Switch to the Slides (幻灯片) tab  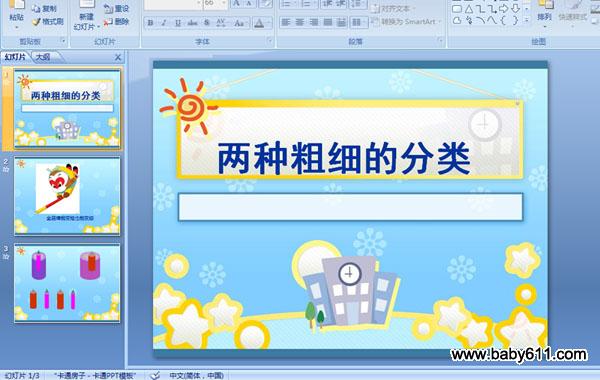tap(15, 57)
